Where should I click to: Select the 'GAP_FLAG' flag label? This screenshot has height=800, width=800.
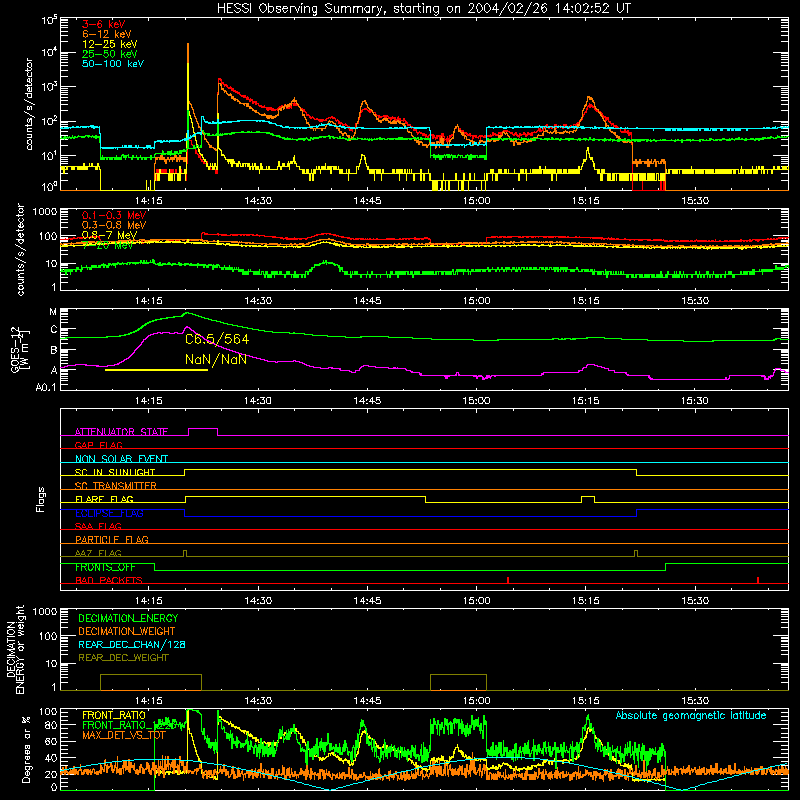pos(98,445)
